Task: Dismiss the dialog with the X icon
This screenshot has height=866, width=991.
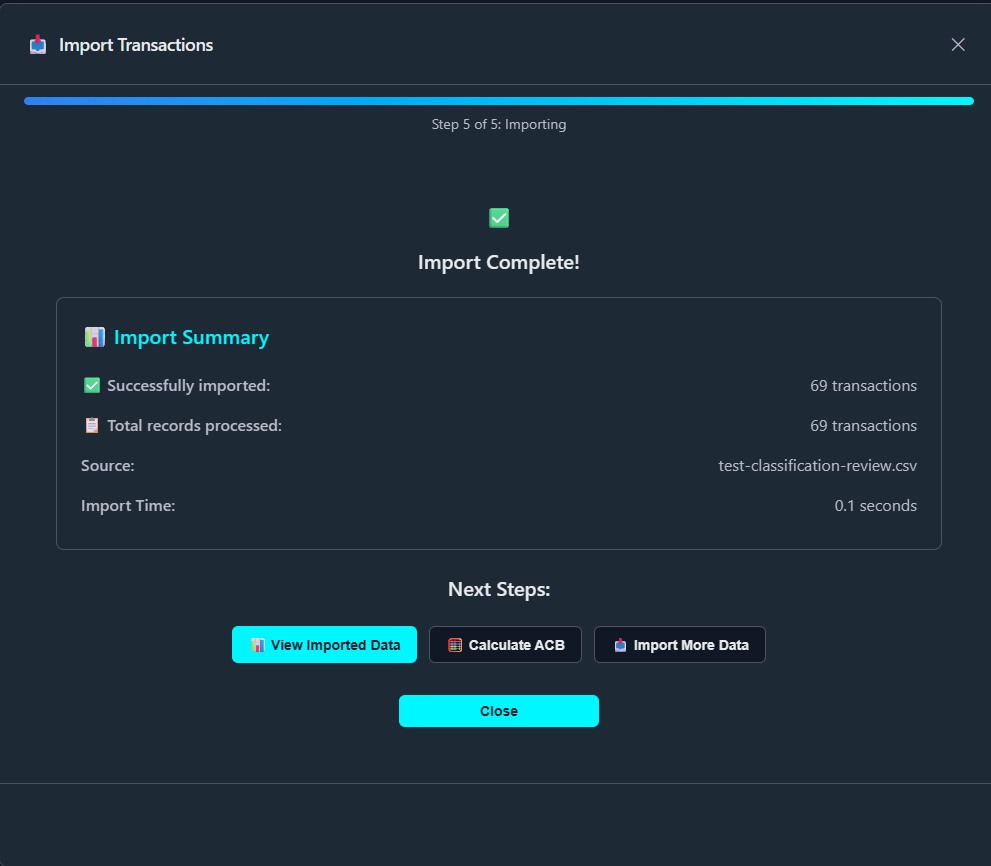Action: [x=958, y=45]
